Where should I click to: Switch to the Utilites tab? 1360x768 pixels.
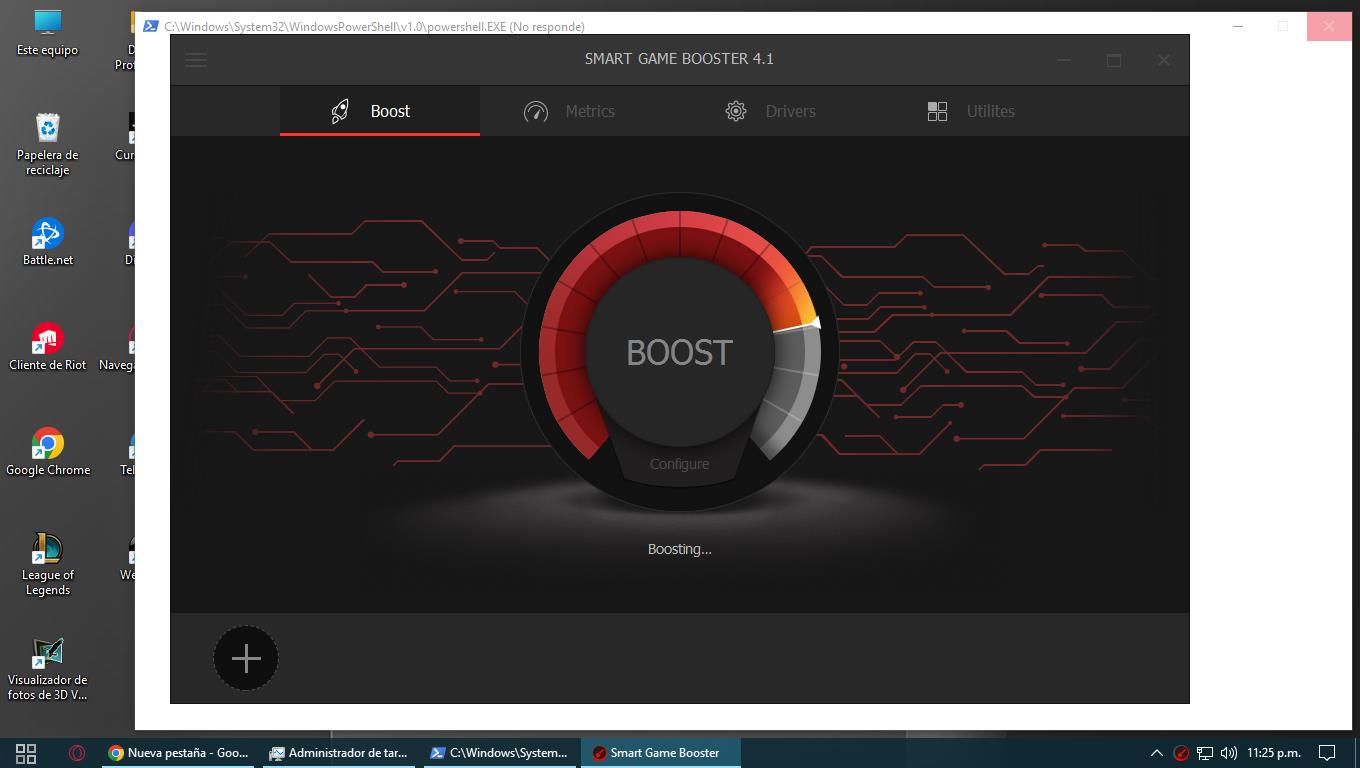(x=990, y=111)
